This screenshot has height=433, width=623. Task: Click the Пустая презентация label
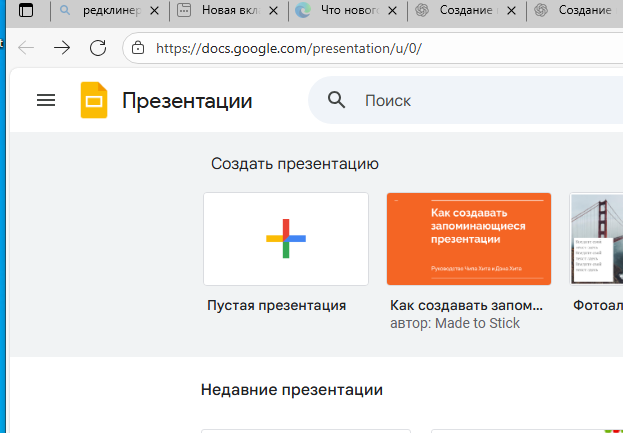click(277, 305)
